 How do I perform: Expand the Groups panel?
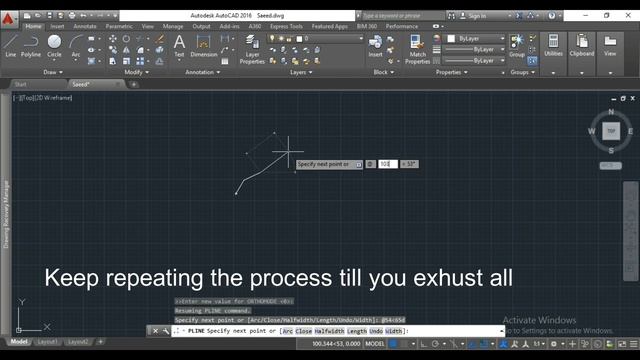point(522,72)
